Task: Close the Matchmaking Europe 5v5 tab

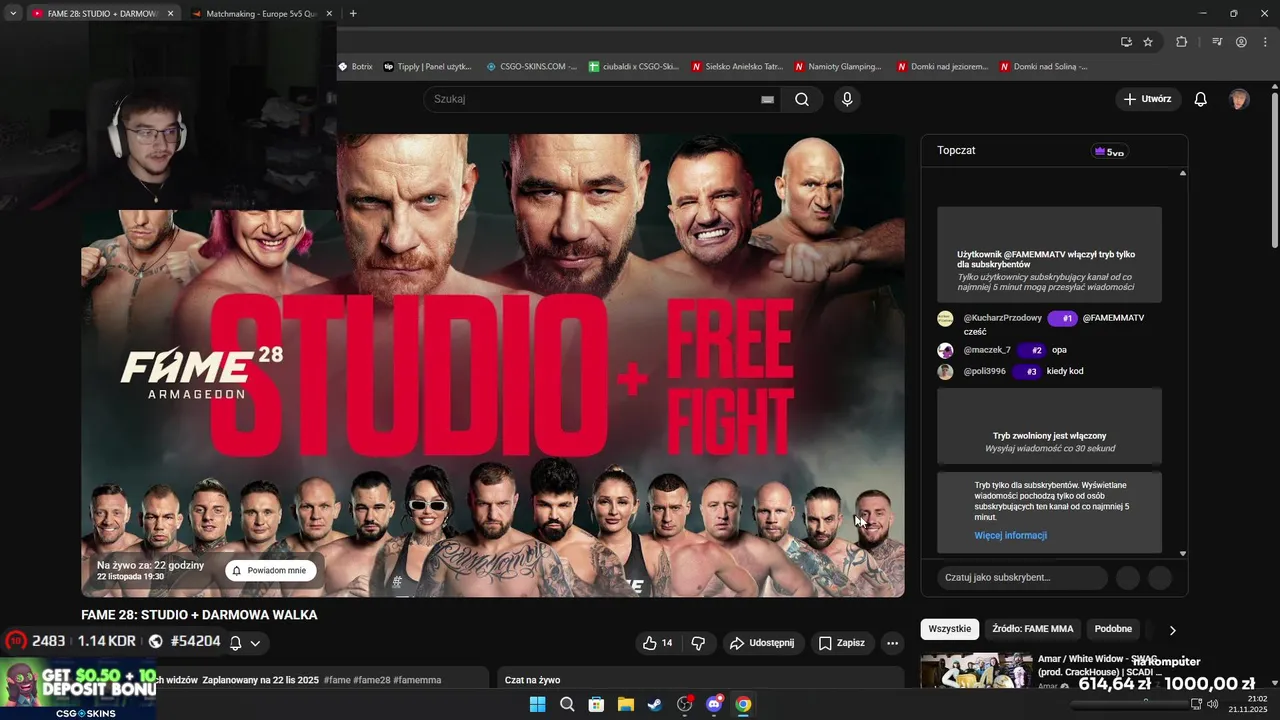Action: point(329,14)
